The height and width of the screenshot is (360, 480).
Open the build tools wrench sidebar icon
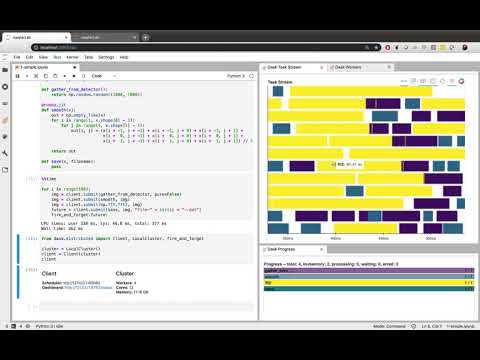(5, 153)
